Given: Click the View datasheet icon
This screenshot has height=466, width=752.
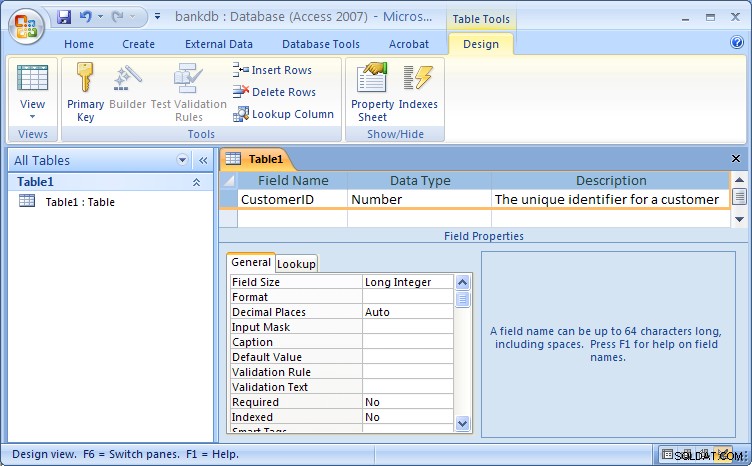Looking at the screenshot, I should point(33,78).
